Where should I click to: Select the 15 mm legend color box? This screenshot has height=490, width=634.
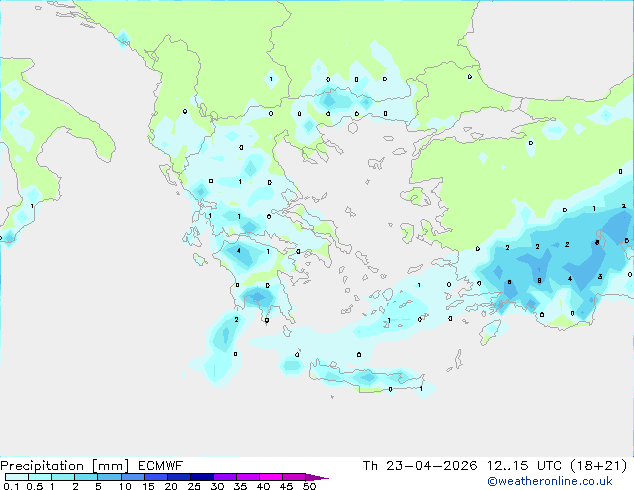click(155, 477)
